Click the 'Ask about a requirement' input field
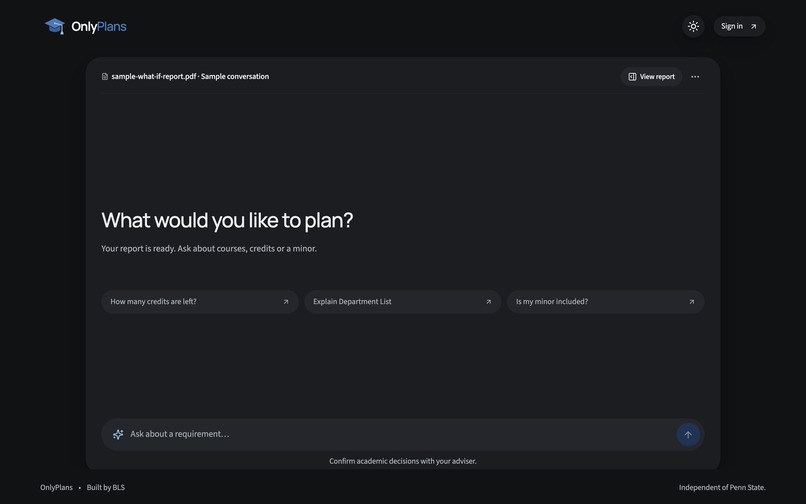 coord(401,435)
